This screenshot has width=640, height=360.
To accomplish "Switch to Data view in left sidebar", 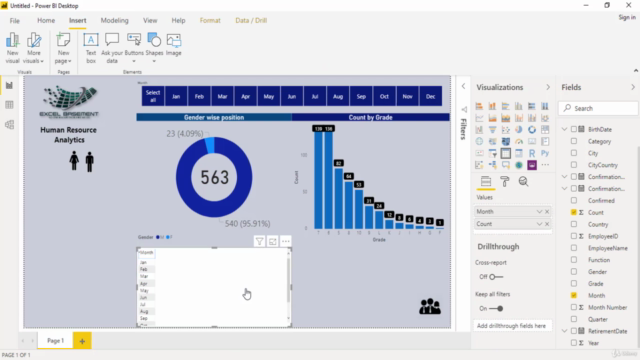I will coord(9,105).
